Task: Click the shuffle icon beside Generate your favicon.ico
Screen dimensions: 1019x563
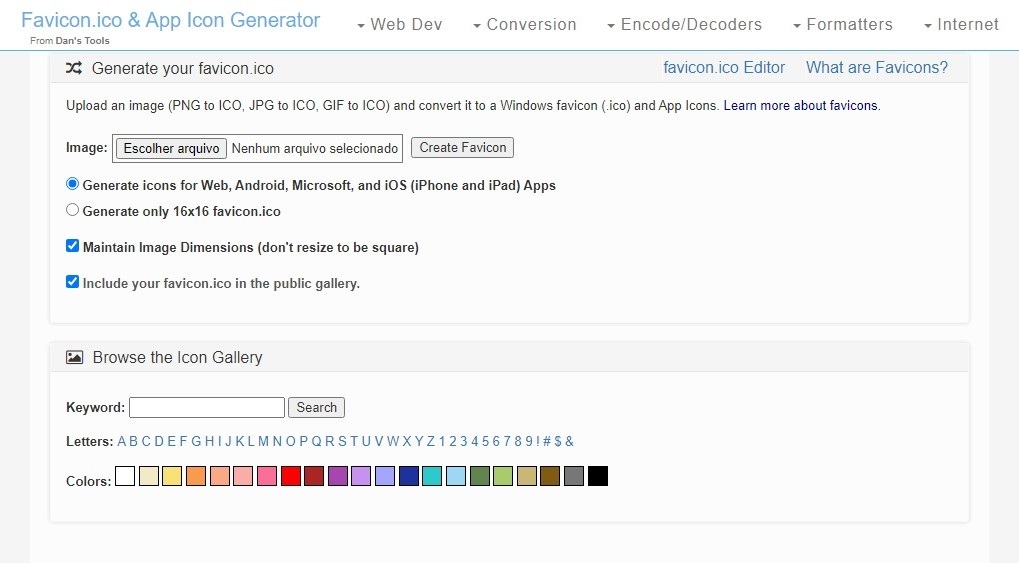Action: coord(73,68)
